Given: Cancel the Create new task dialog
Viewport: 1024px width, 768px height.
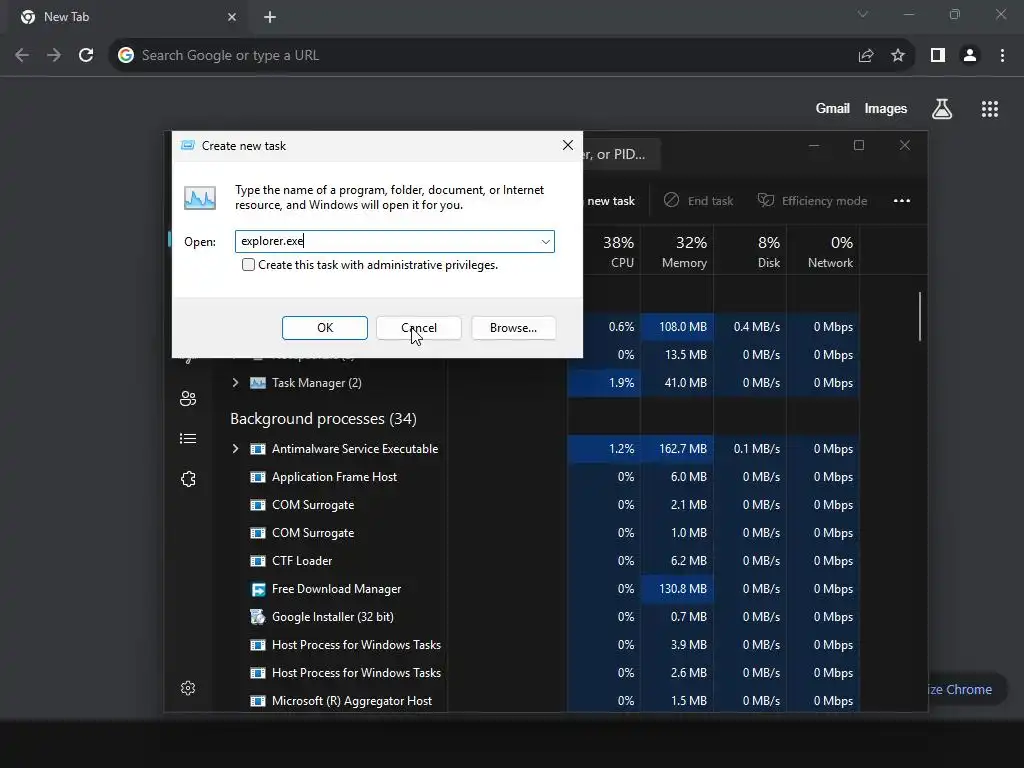Looking at the screenshot, I should pyautogui.click(x=419, y=328).
